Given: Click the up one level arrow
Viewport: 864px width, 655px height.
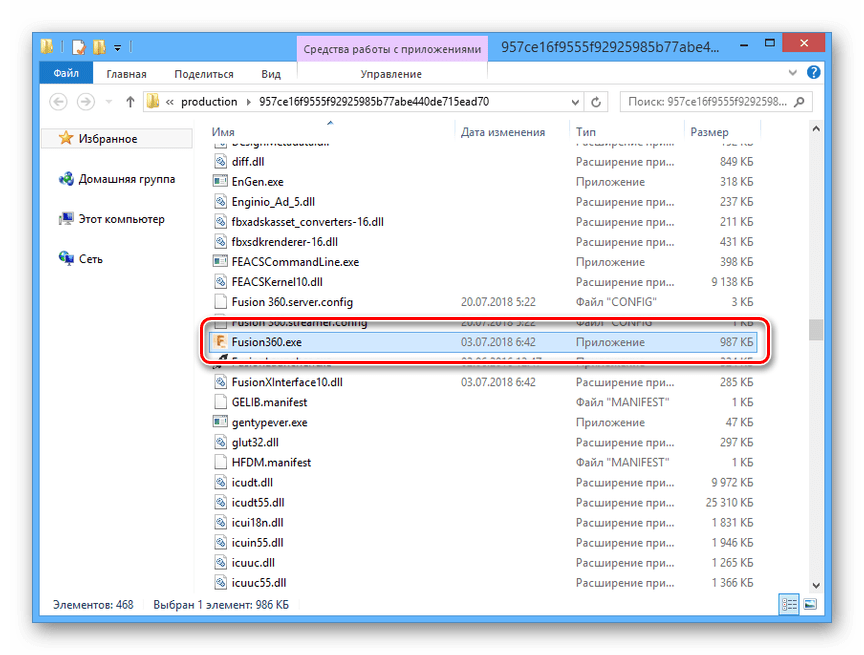Looking at the screenshot, I should [x=130, y=102].
